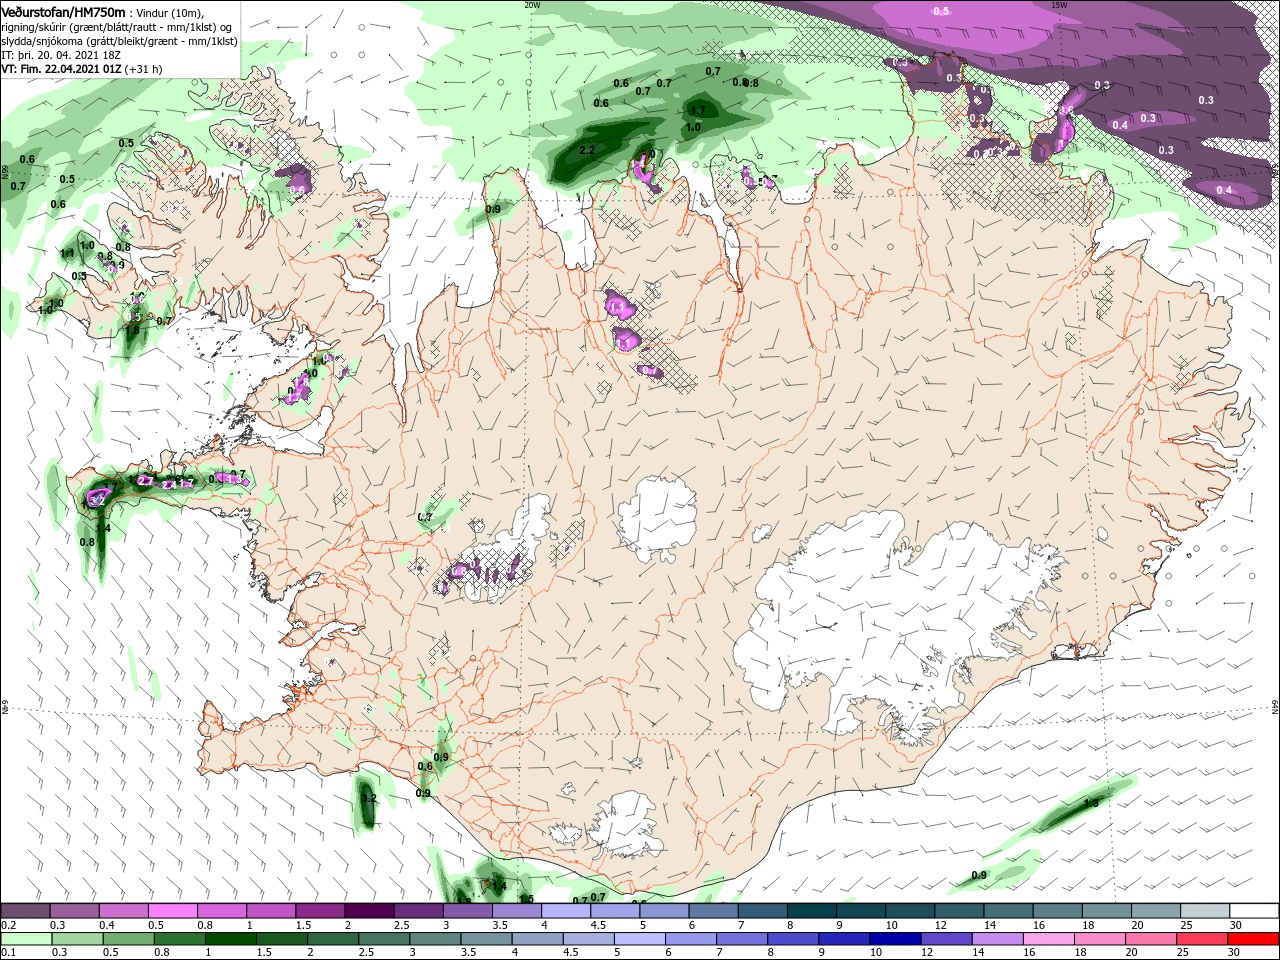Click the '15W' longitude label on the top edge
The width and height of the screenshot is (1280, 960).
point(1059,4)
